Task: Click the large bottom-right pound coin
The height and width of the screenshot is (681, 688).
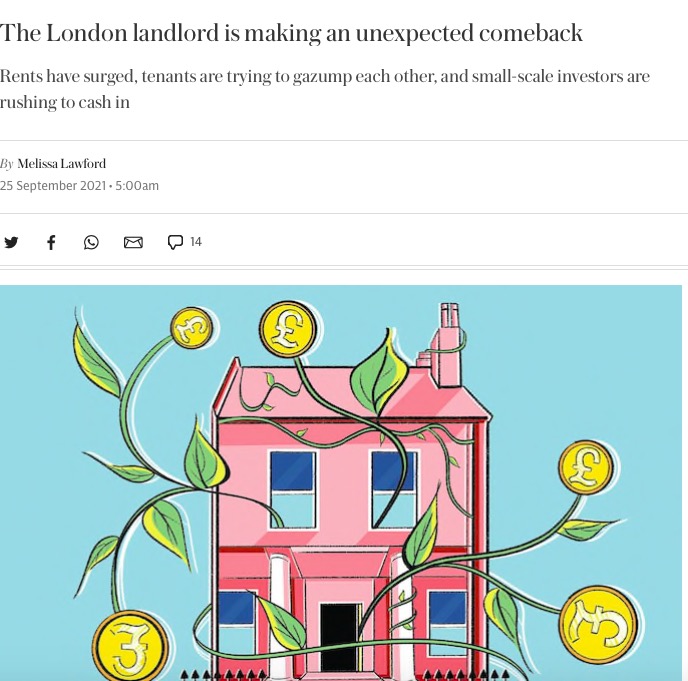Action: [599, 624]
